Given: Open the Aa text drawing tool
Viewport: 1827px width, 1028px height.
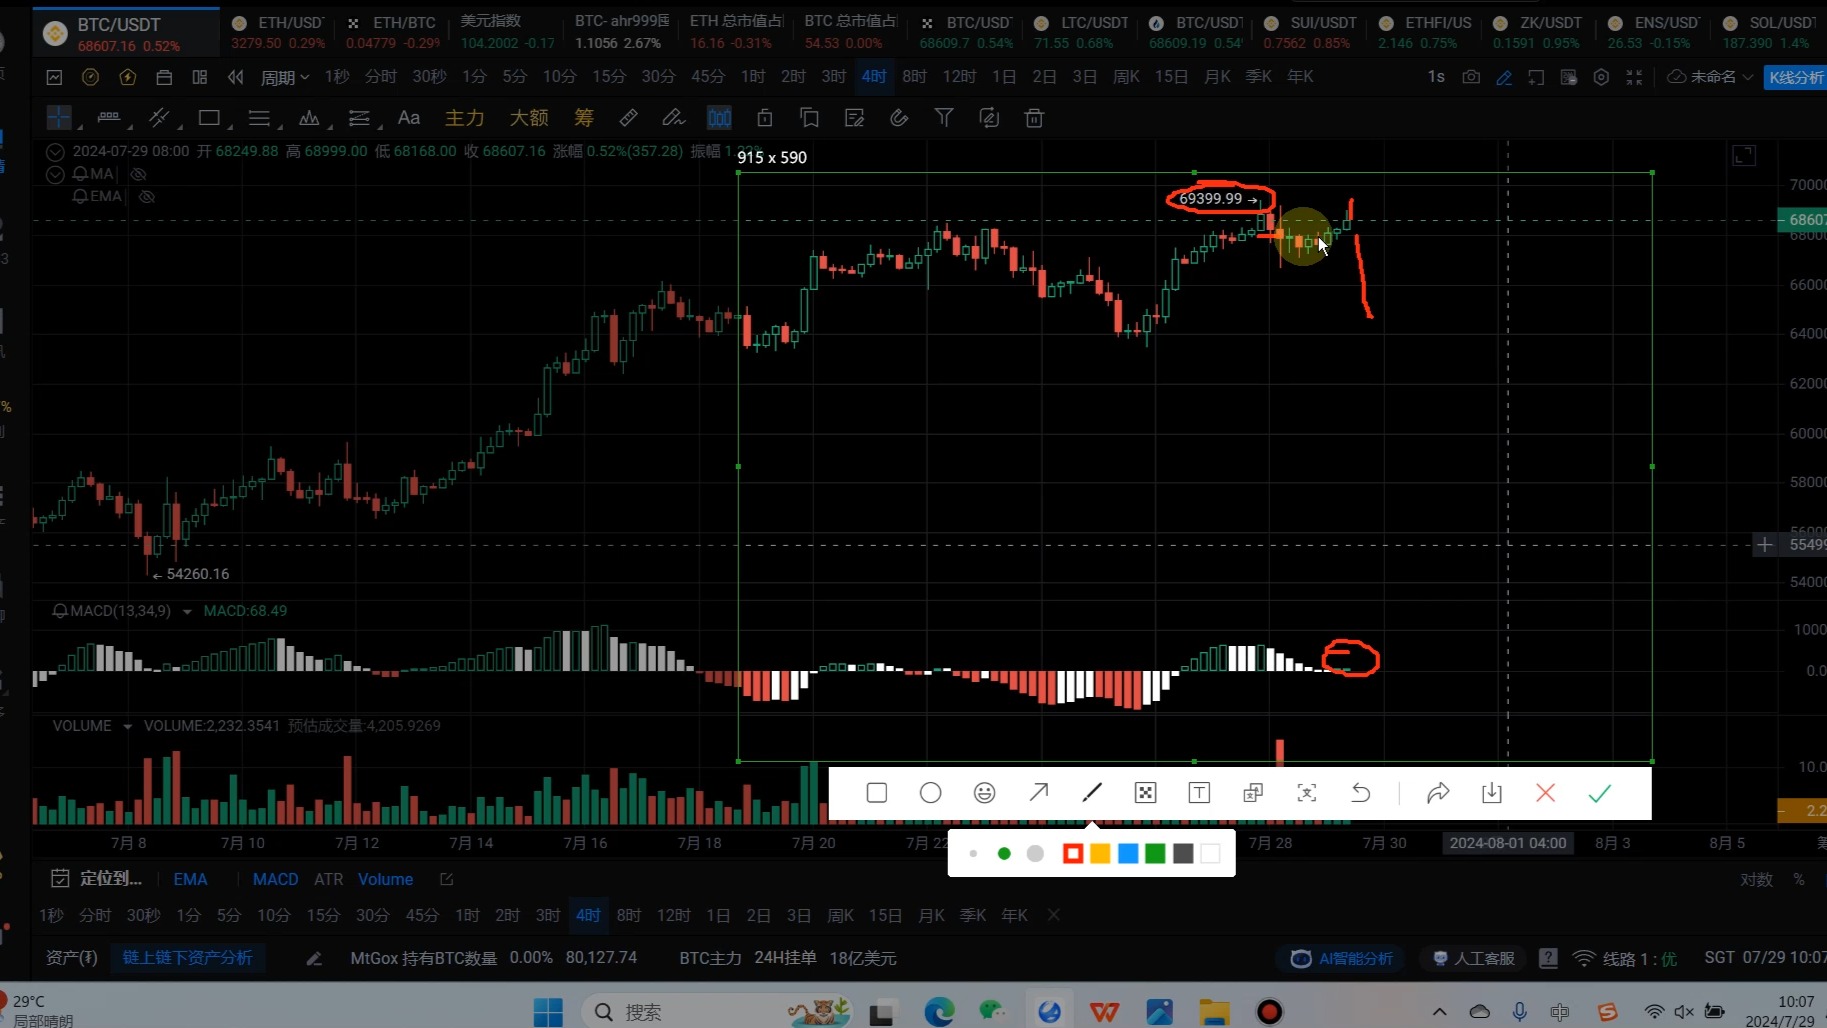Looking at the screenshot, I should pyautogui.click(x=409, y=118).
